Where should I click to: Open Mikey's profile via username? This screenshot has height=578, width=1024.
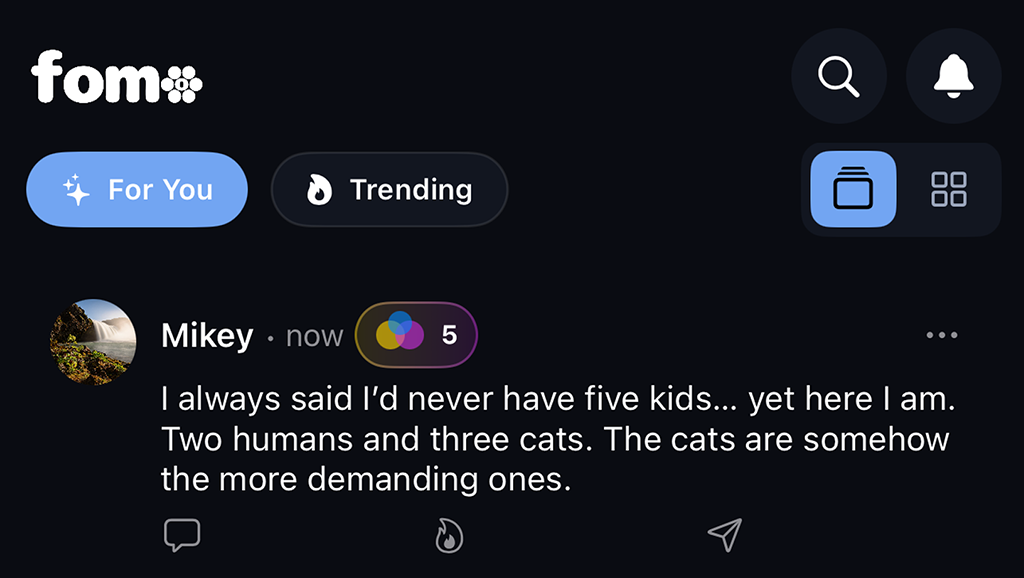click(x=207, y=336)
